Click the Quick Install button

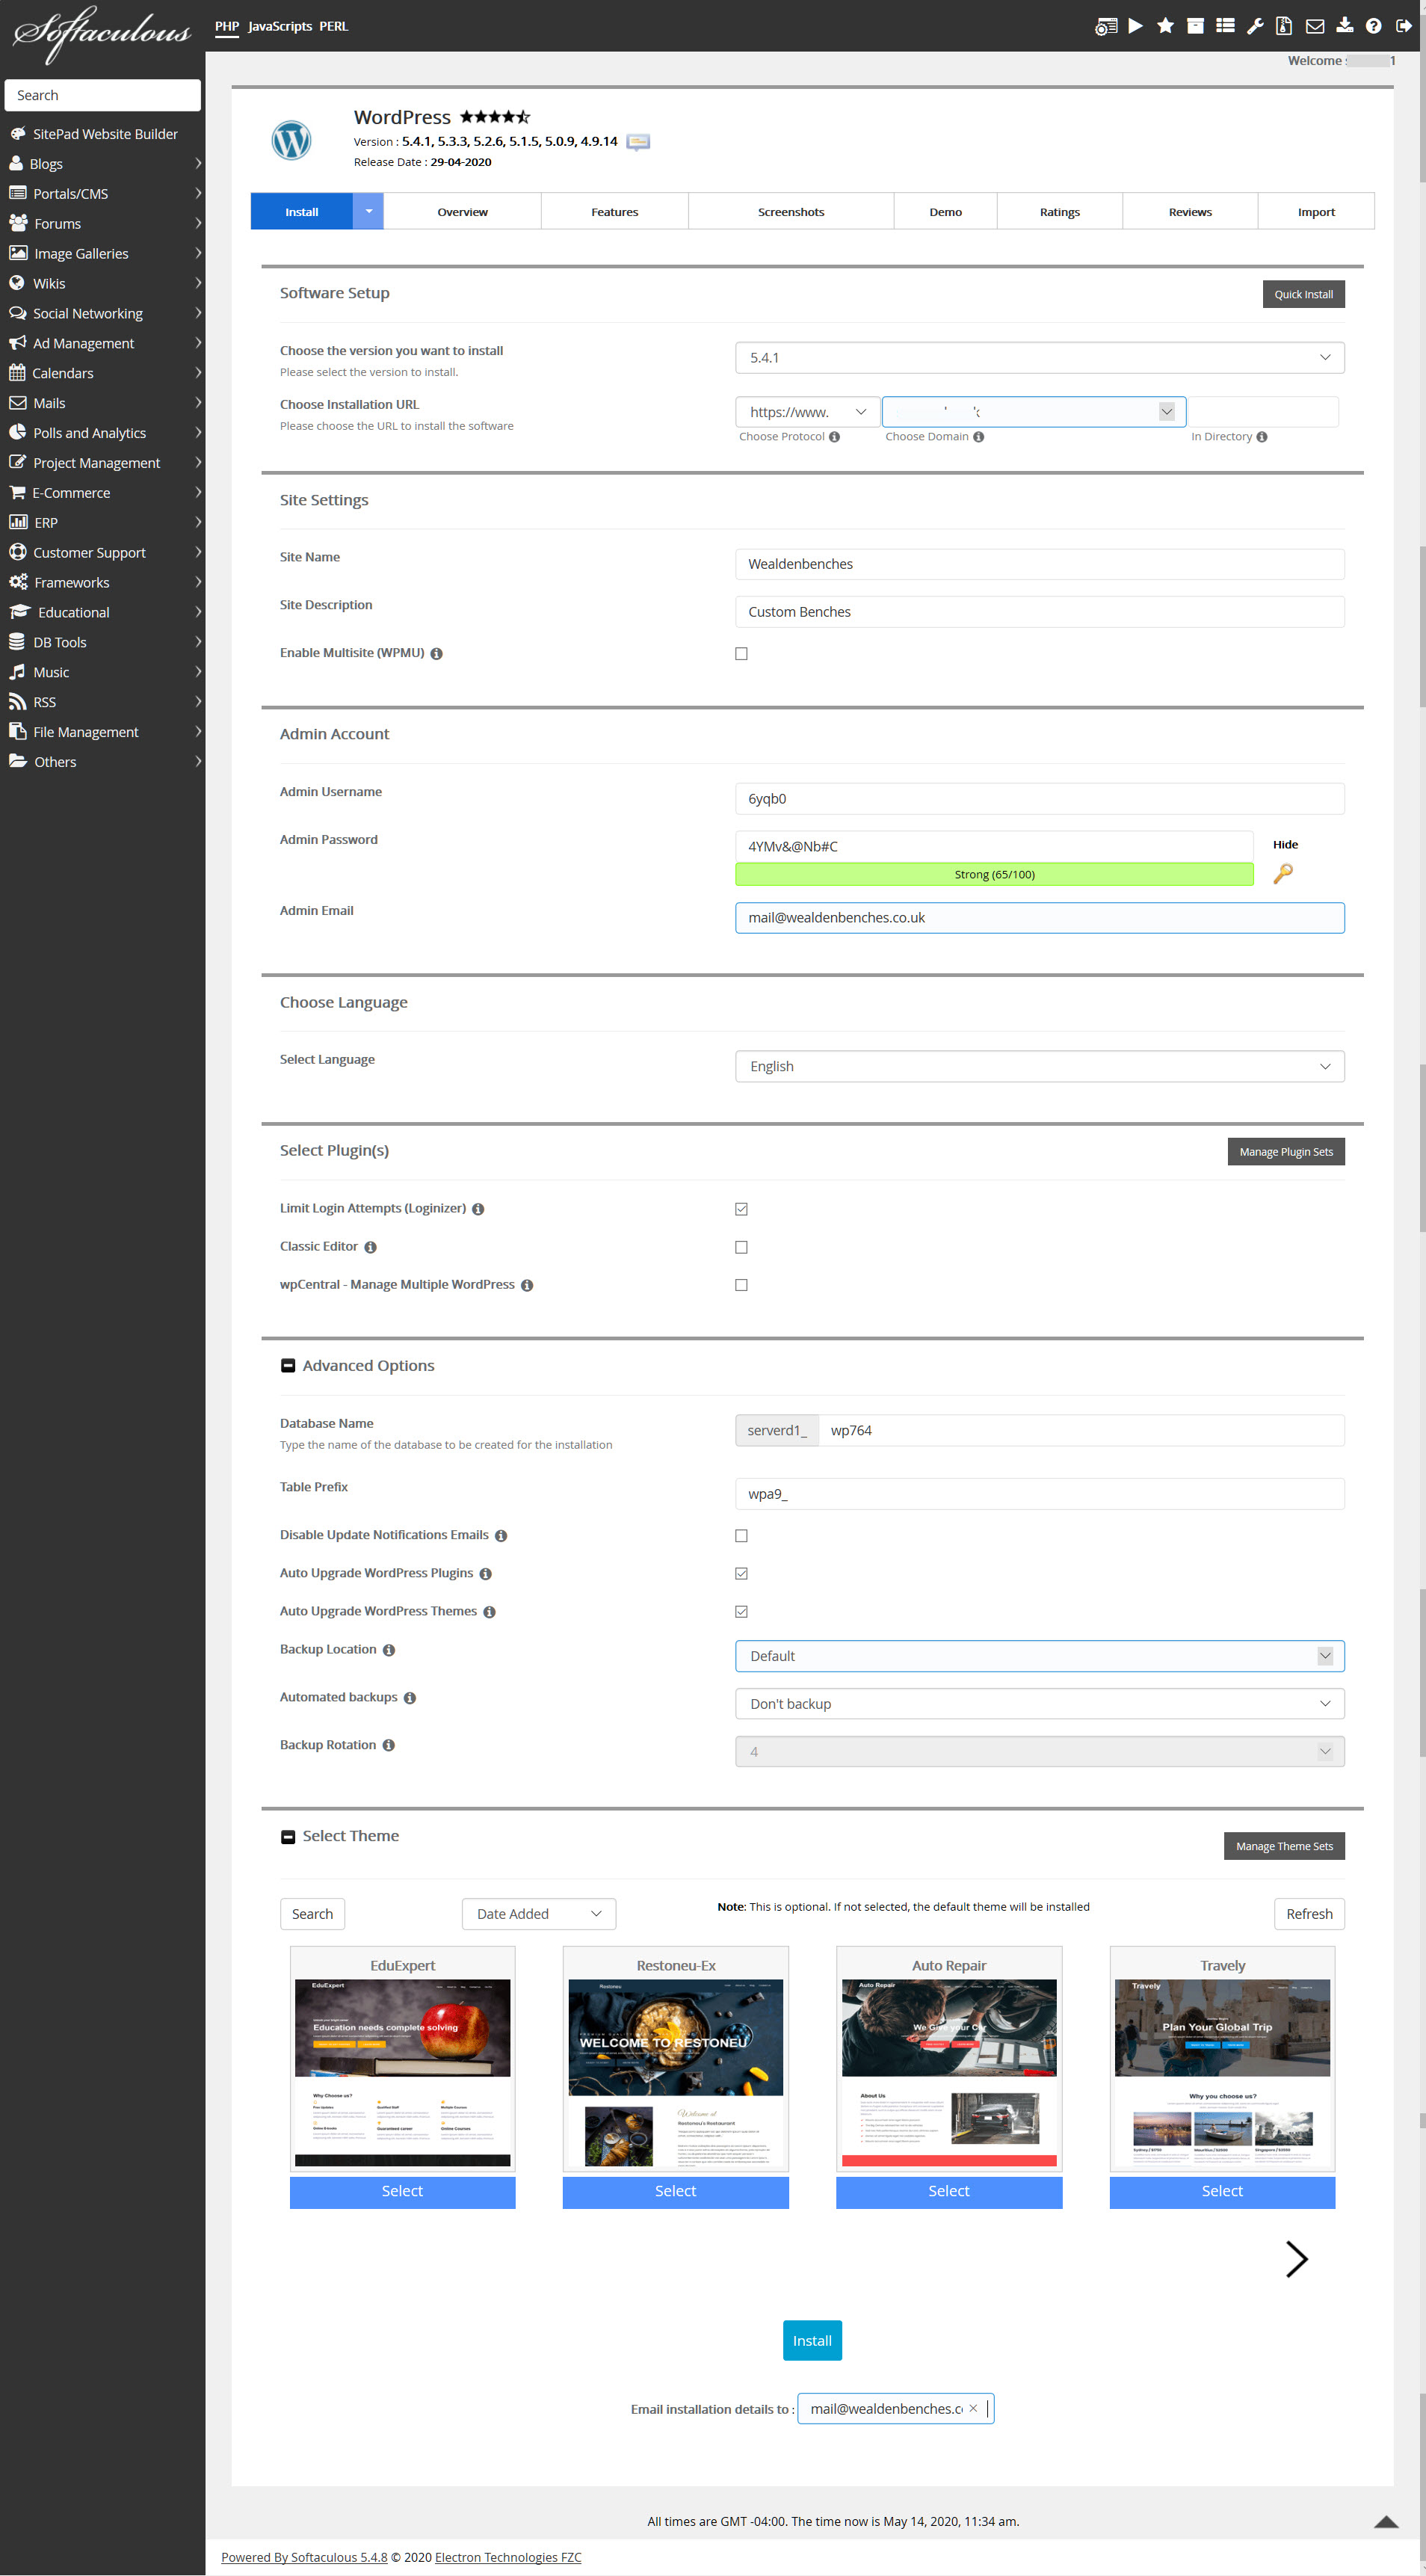tap(1302, 294)
